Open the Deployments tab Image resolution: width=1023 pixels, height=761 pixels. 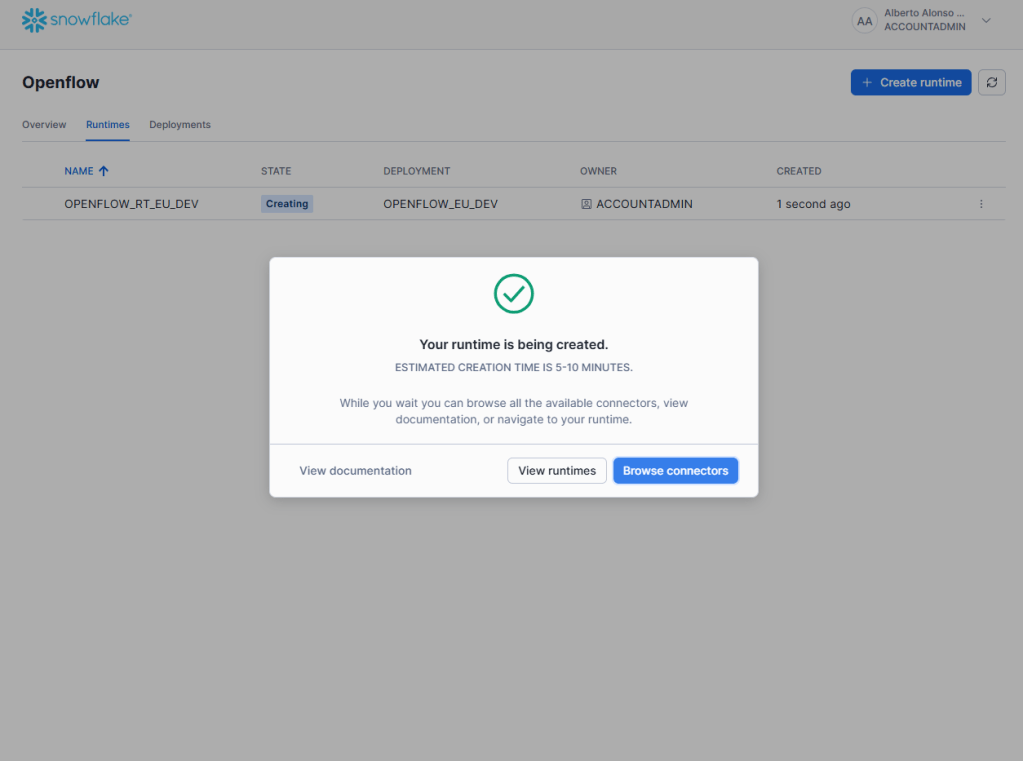pos(180,125)
